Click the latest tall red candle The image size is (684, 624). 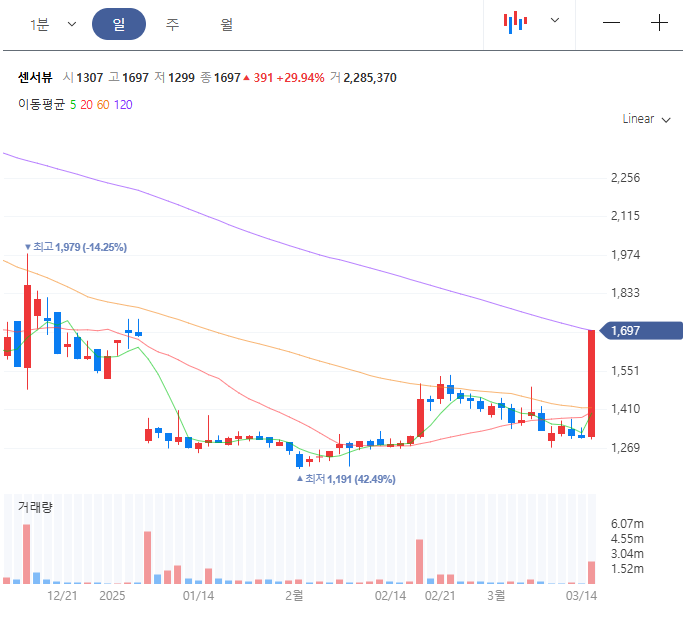(592, 383)
